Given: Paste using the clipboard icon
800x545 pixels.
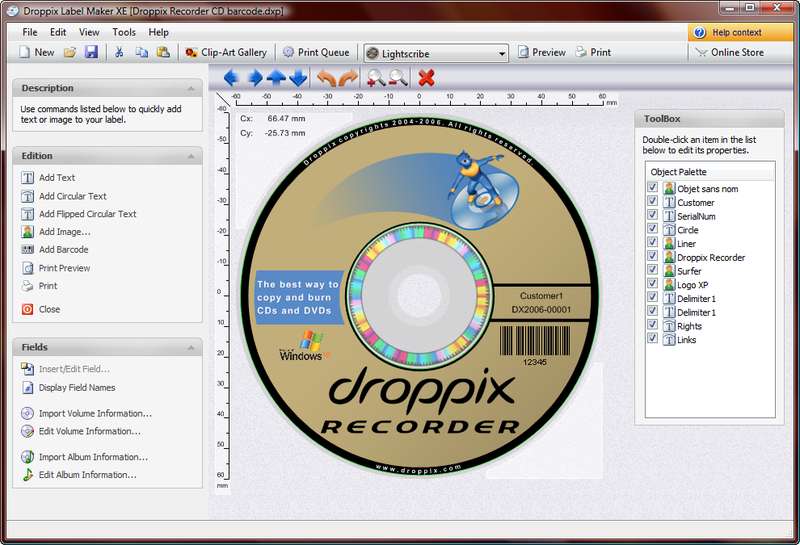Looking at the screenshot, I should tap(163, 52).
